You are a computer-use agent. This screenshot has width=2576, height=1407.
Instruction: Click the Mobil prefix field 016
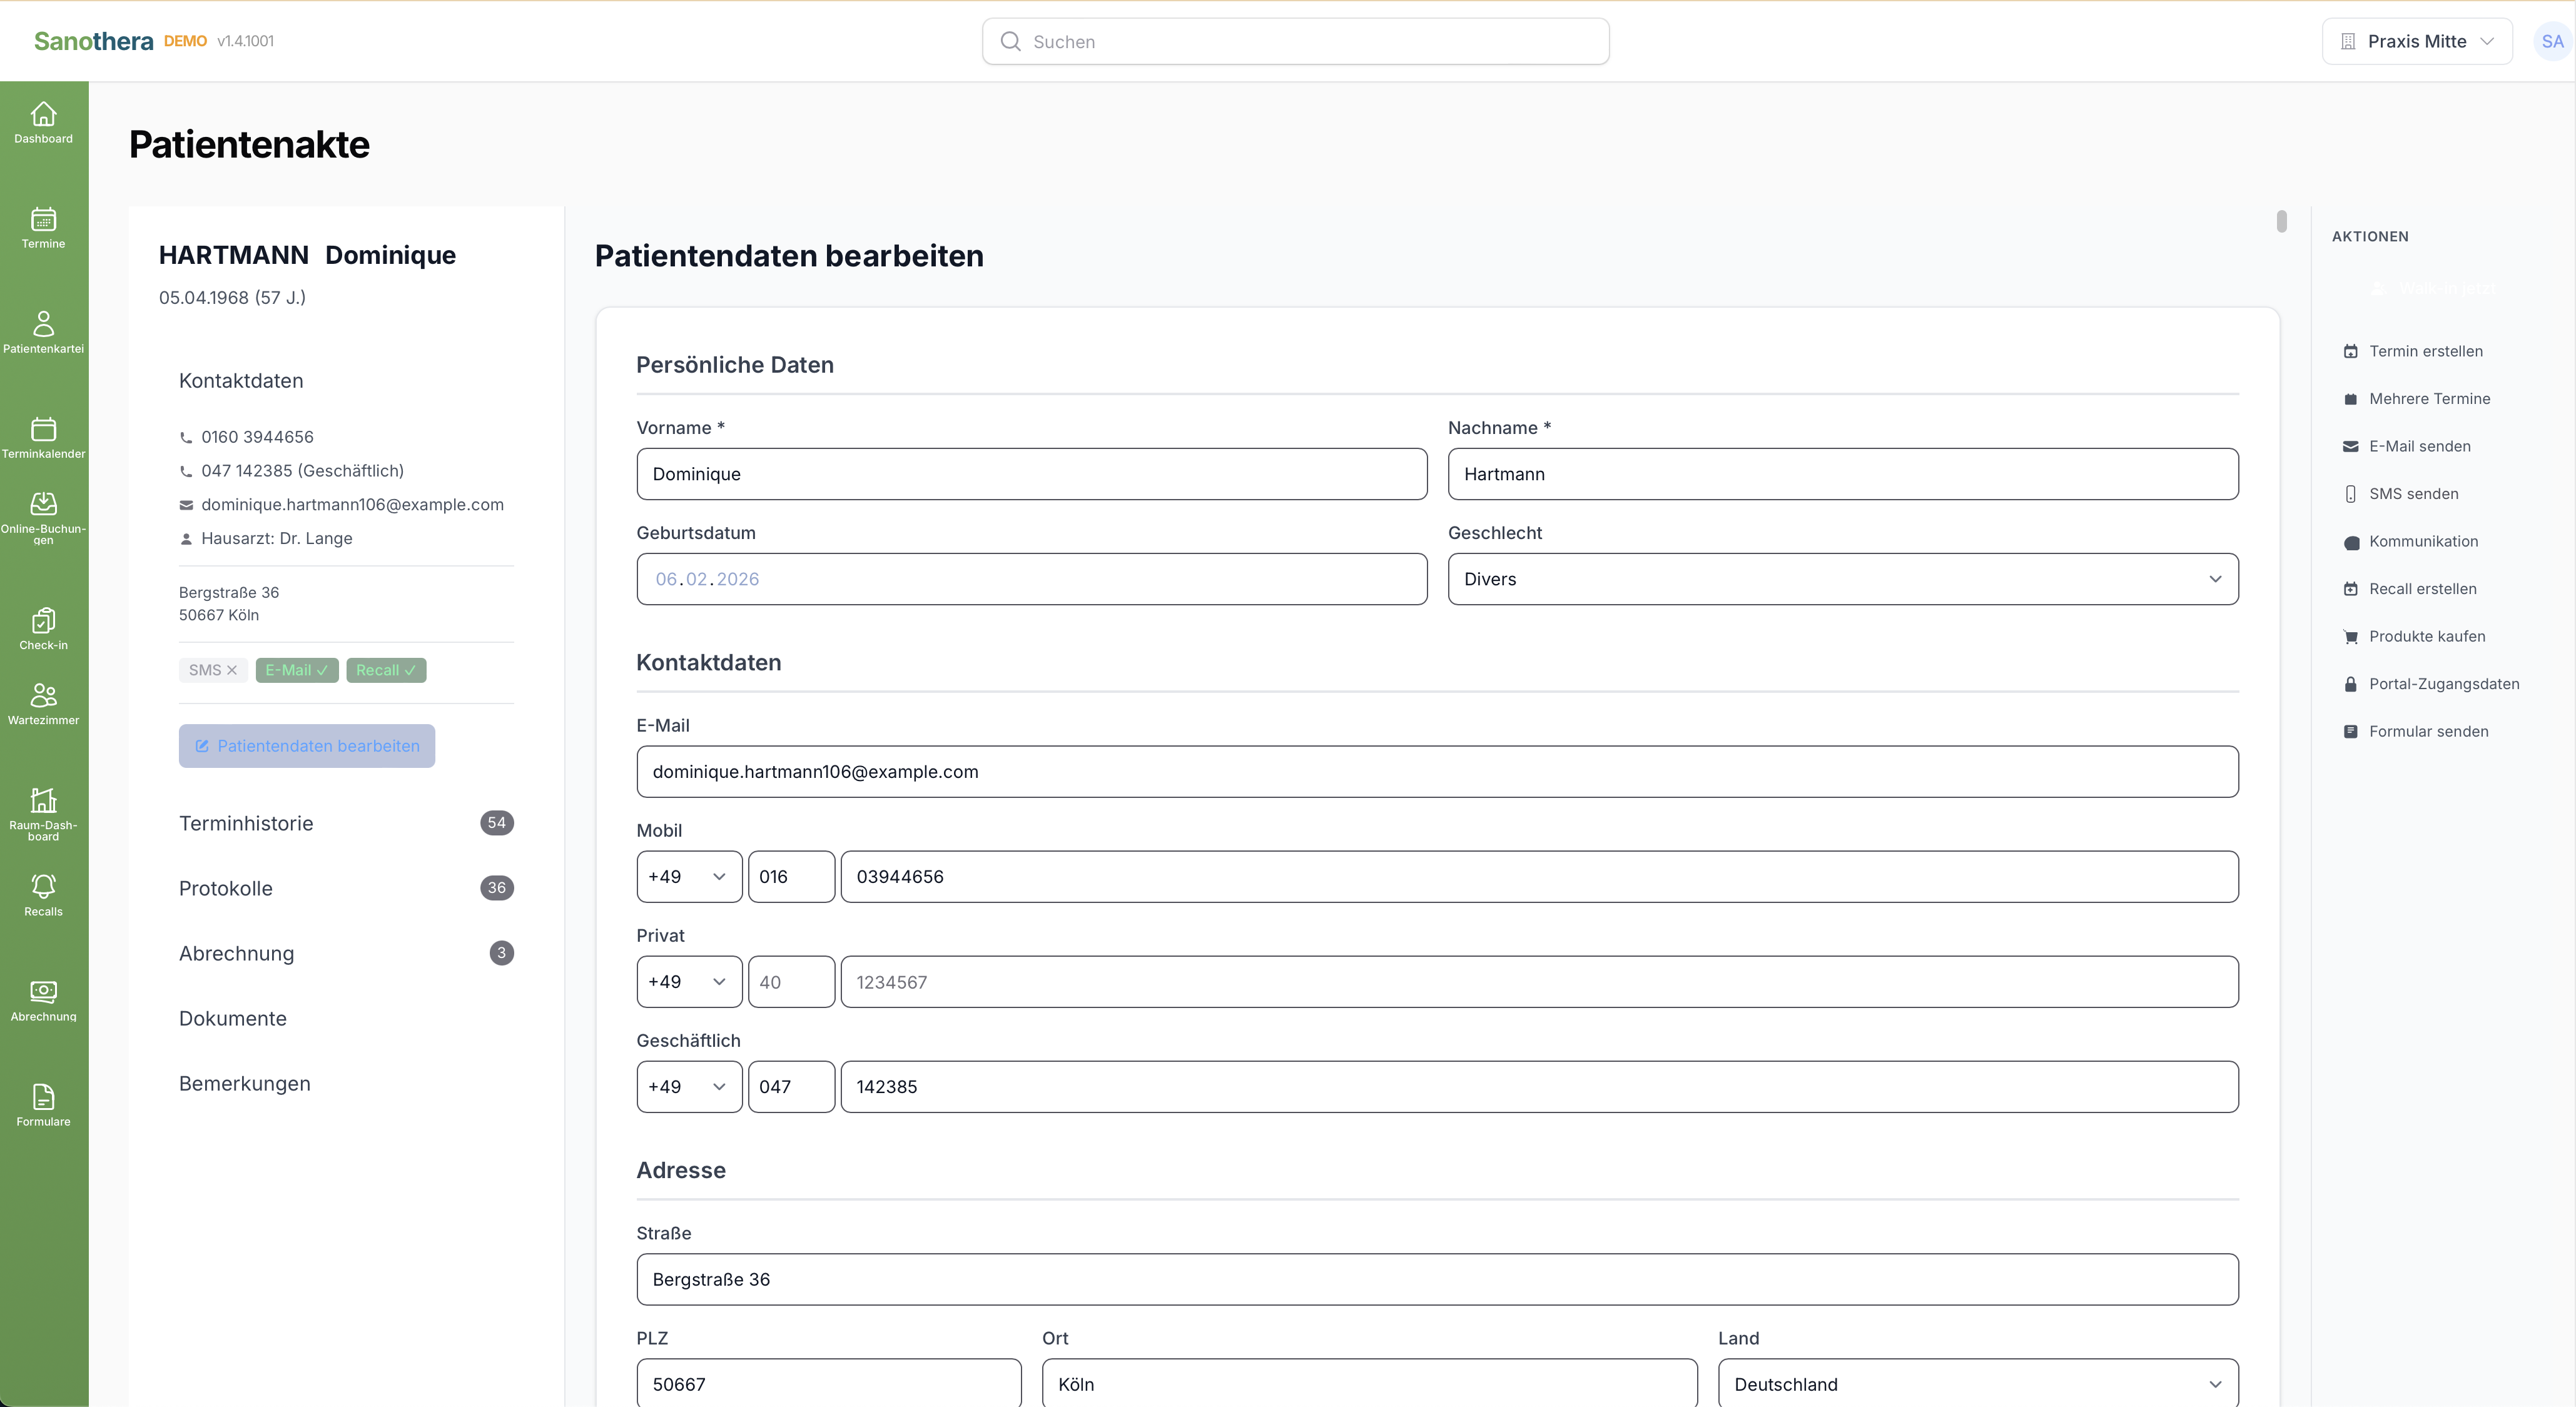791,877
